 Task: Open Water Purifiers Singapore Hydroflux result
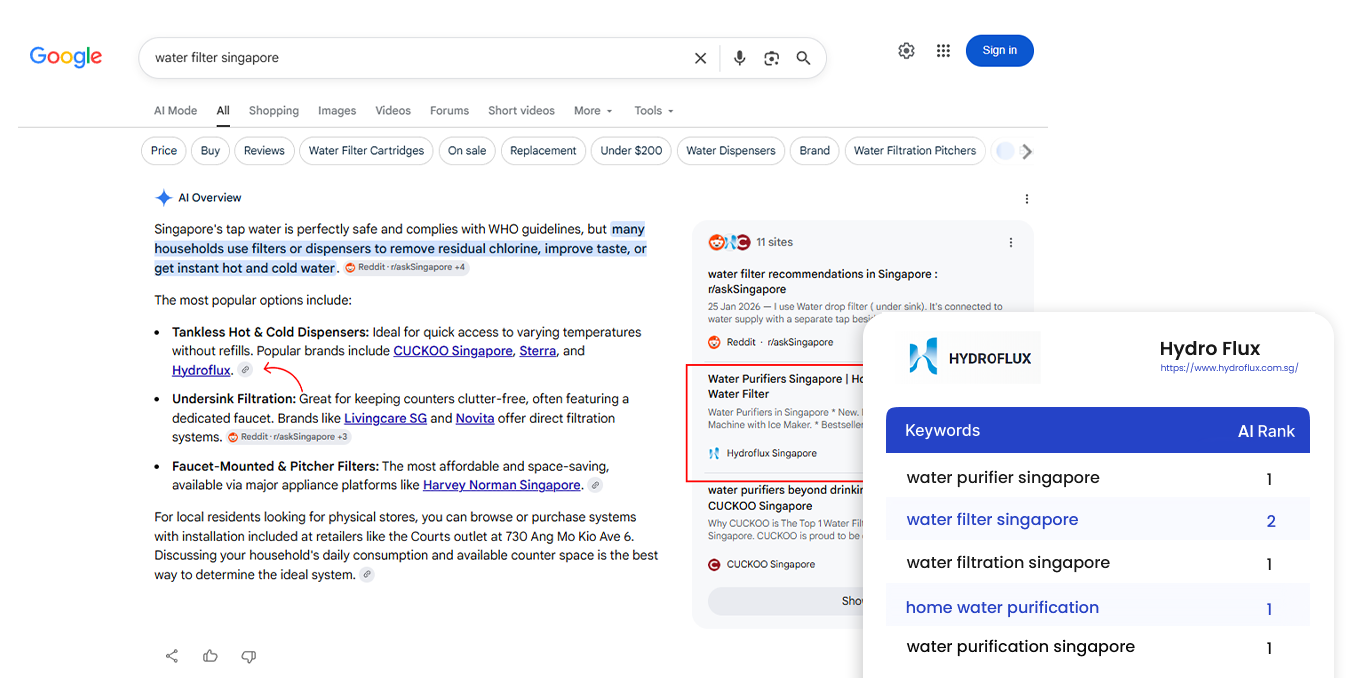pyautogui.click(x=785, y=386)
